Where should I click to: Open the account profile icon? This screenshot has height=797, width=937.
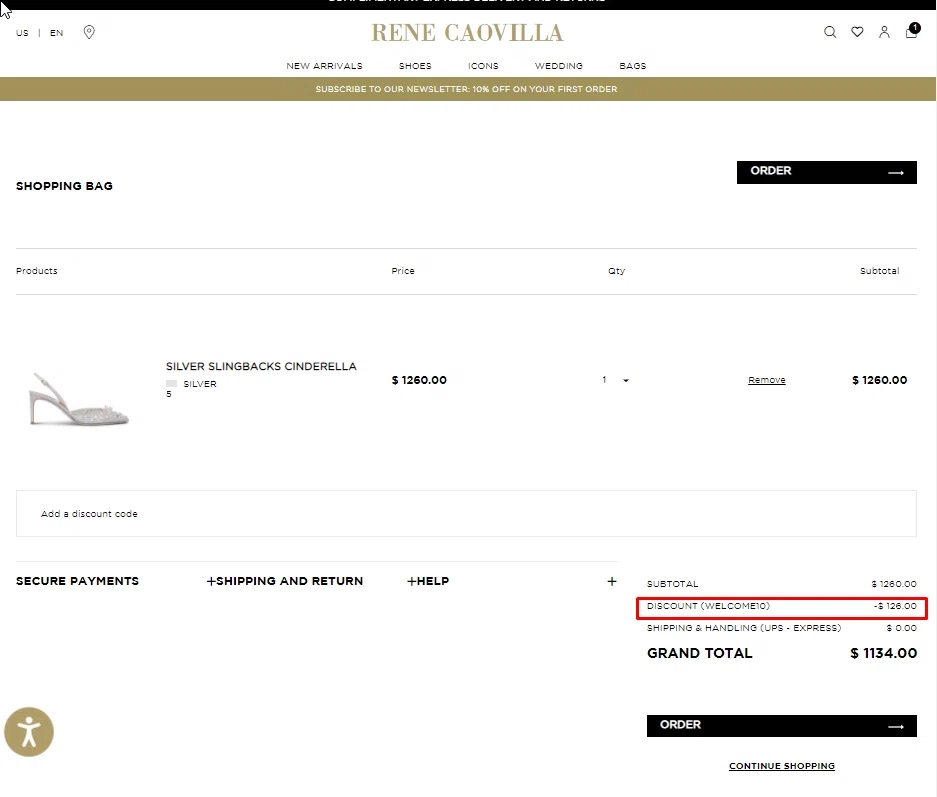coord(884,32)
